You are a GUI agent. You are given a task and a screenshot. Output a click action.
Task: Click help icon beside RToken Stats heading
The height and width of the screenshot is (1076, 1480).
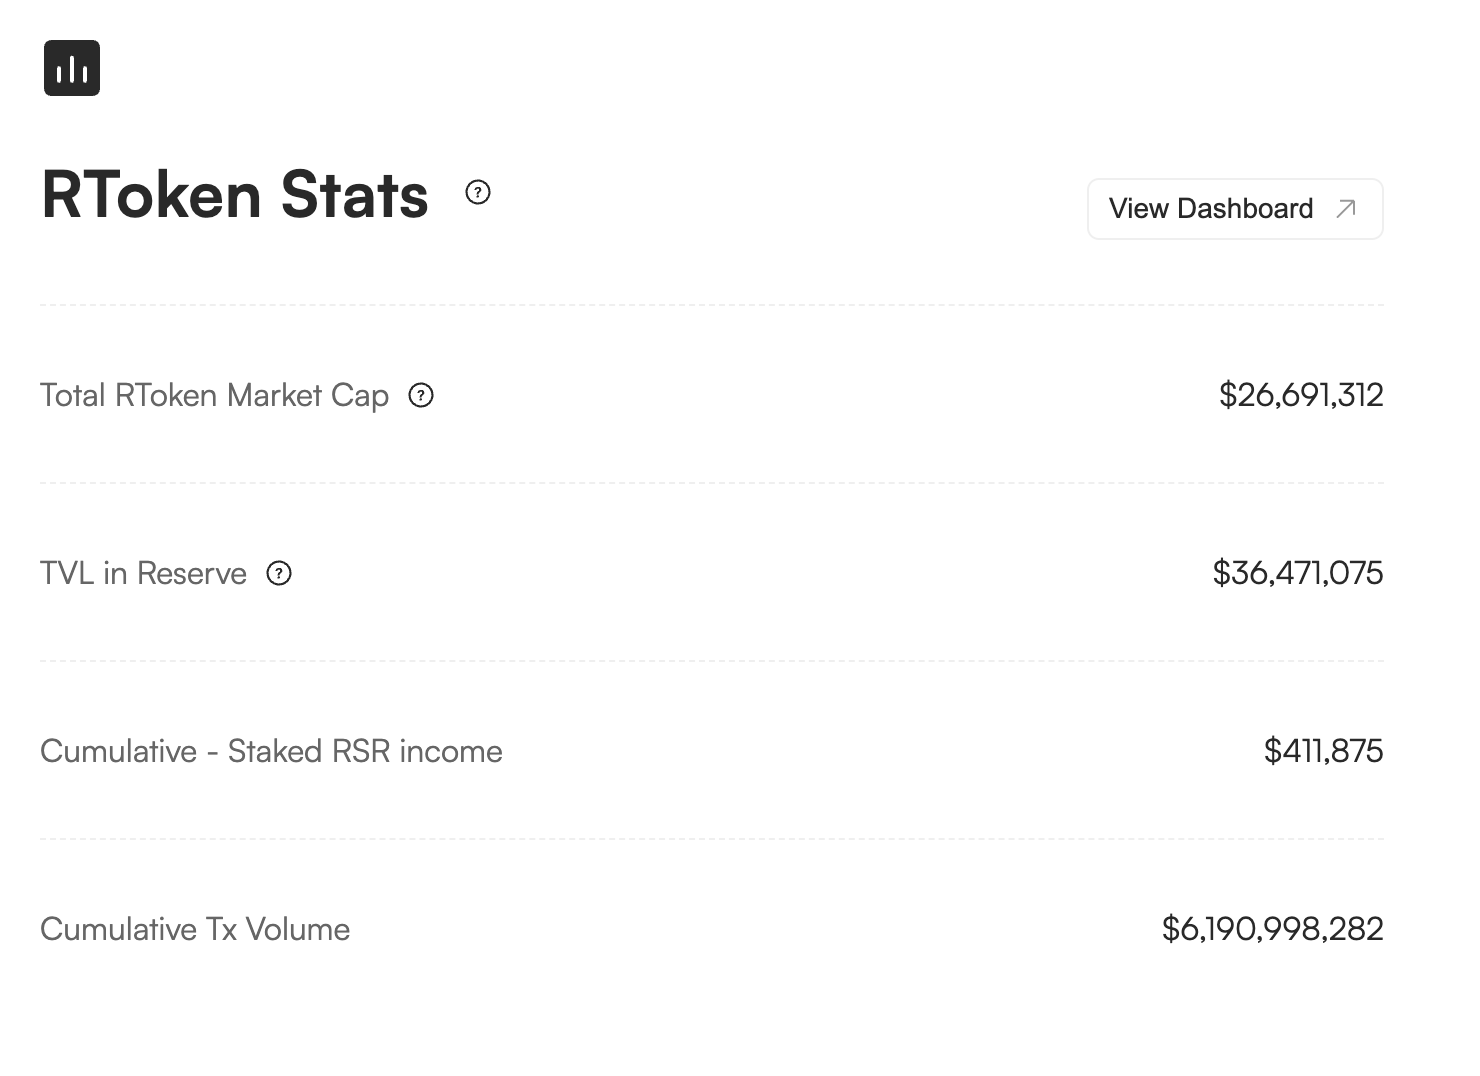(x=478, y=192)
